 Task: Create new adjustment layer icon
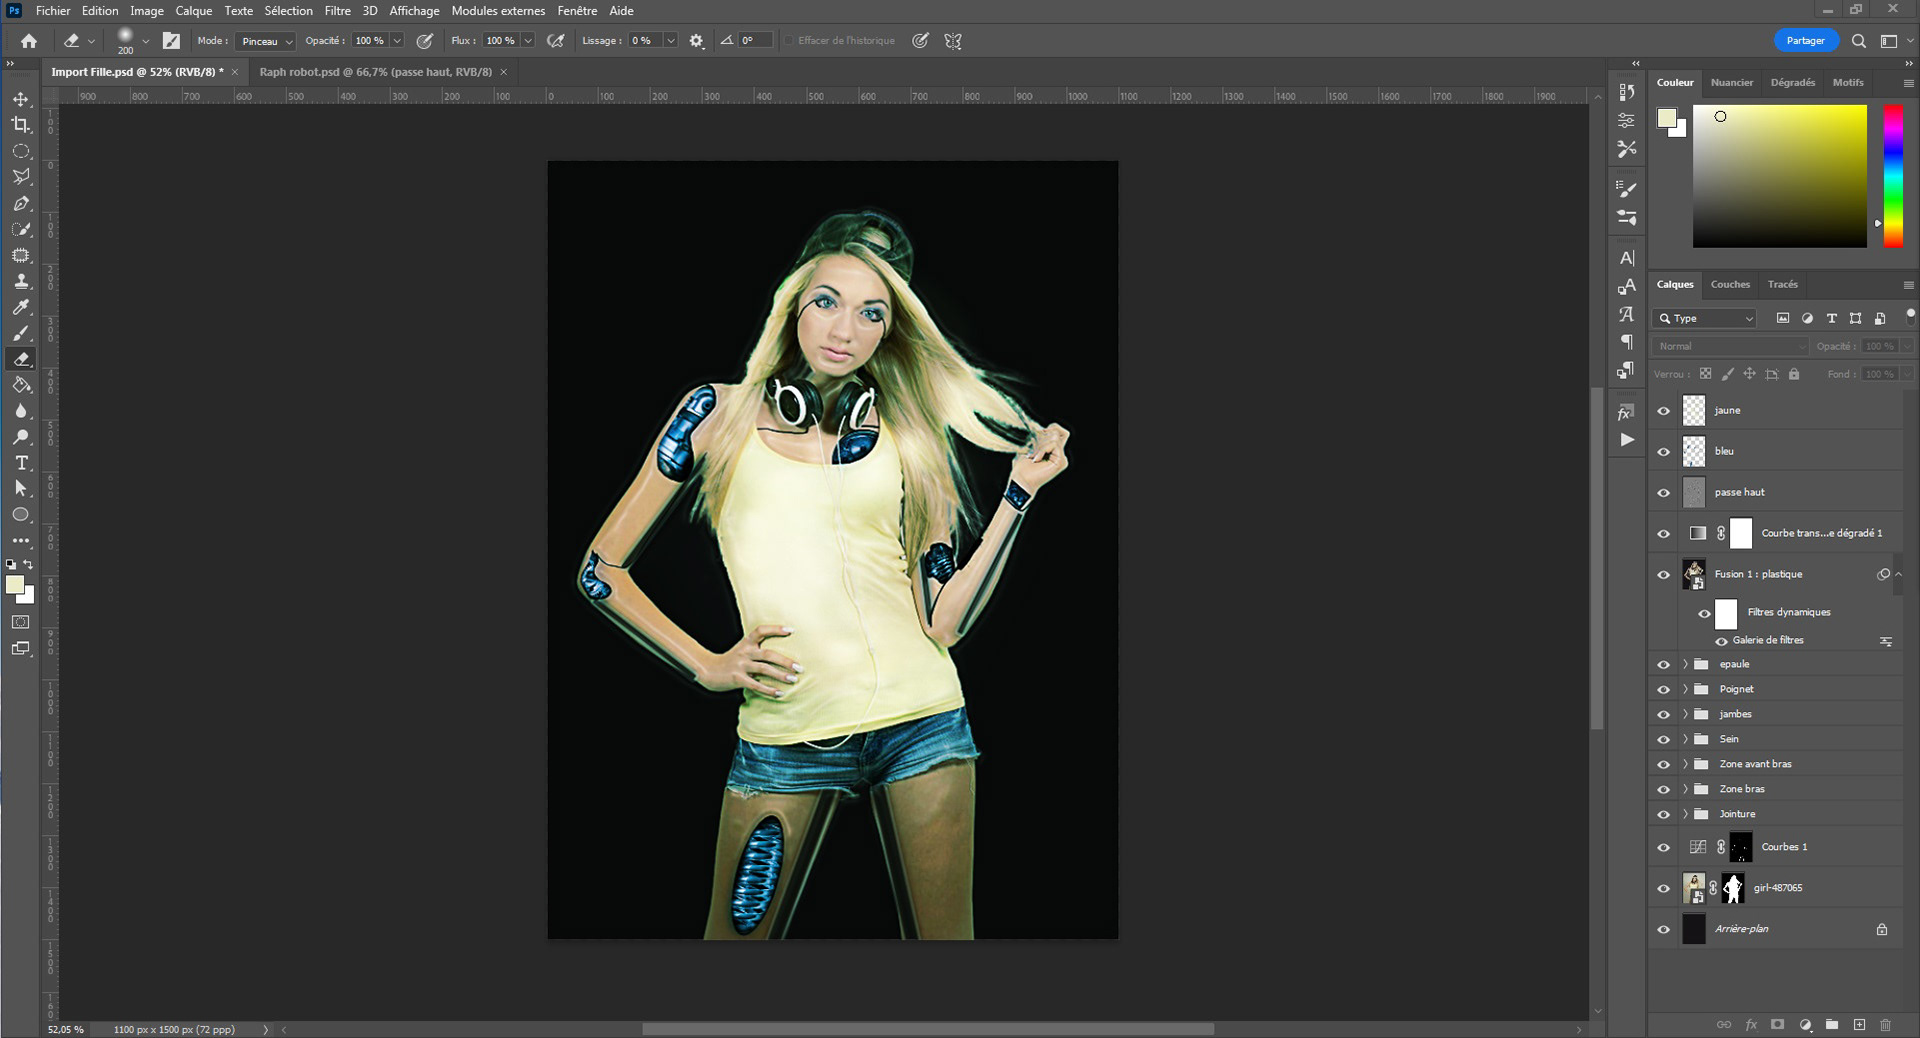(x=1805, y=1025)
